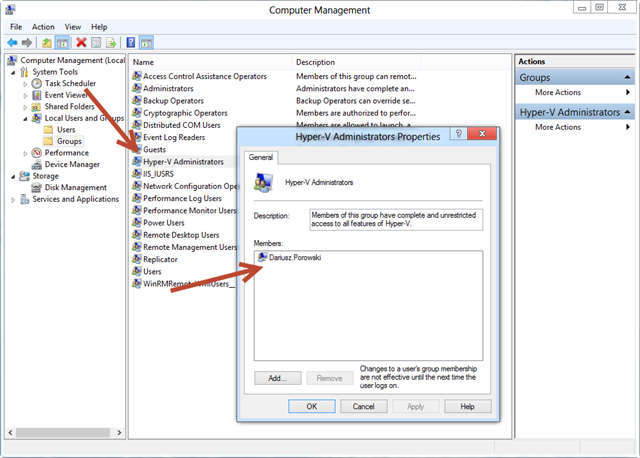The height and width of the screenshot is (458, 640).
Task: Toggle Show/Hide Console Tree toolbar icon
Action: pyautogui.click(x=62, y=42)
